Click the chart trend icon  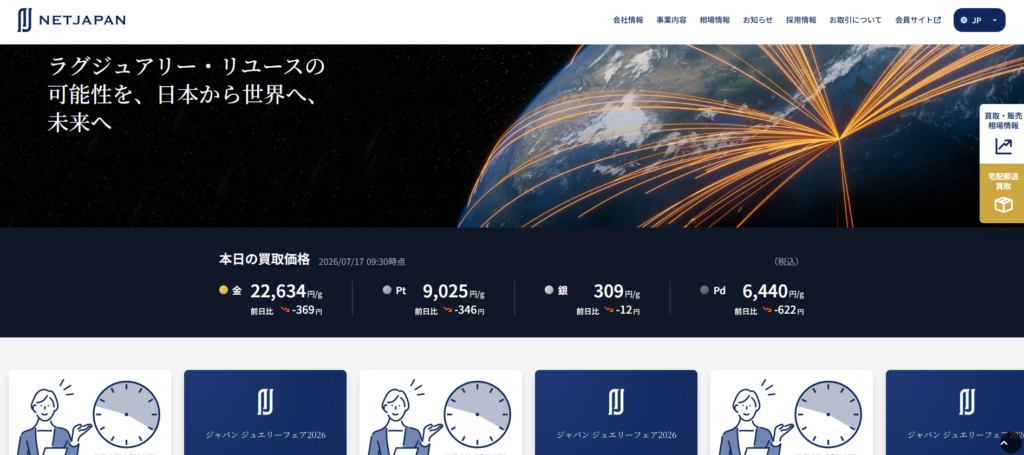tap(1003, 146)
